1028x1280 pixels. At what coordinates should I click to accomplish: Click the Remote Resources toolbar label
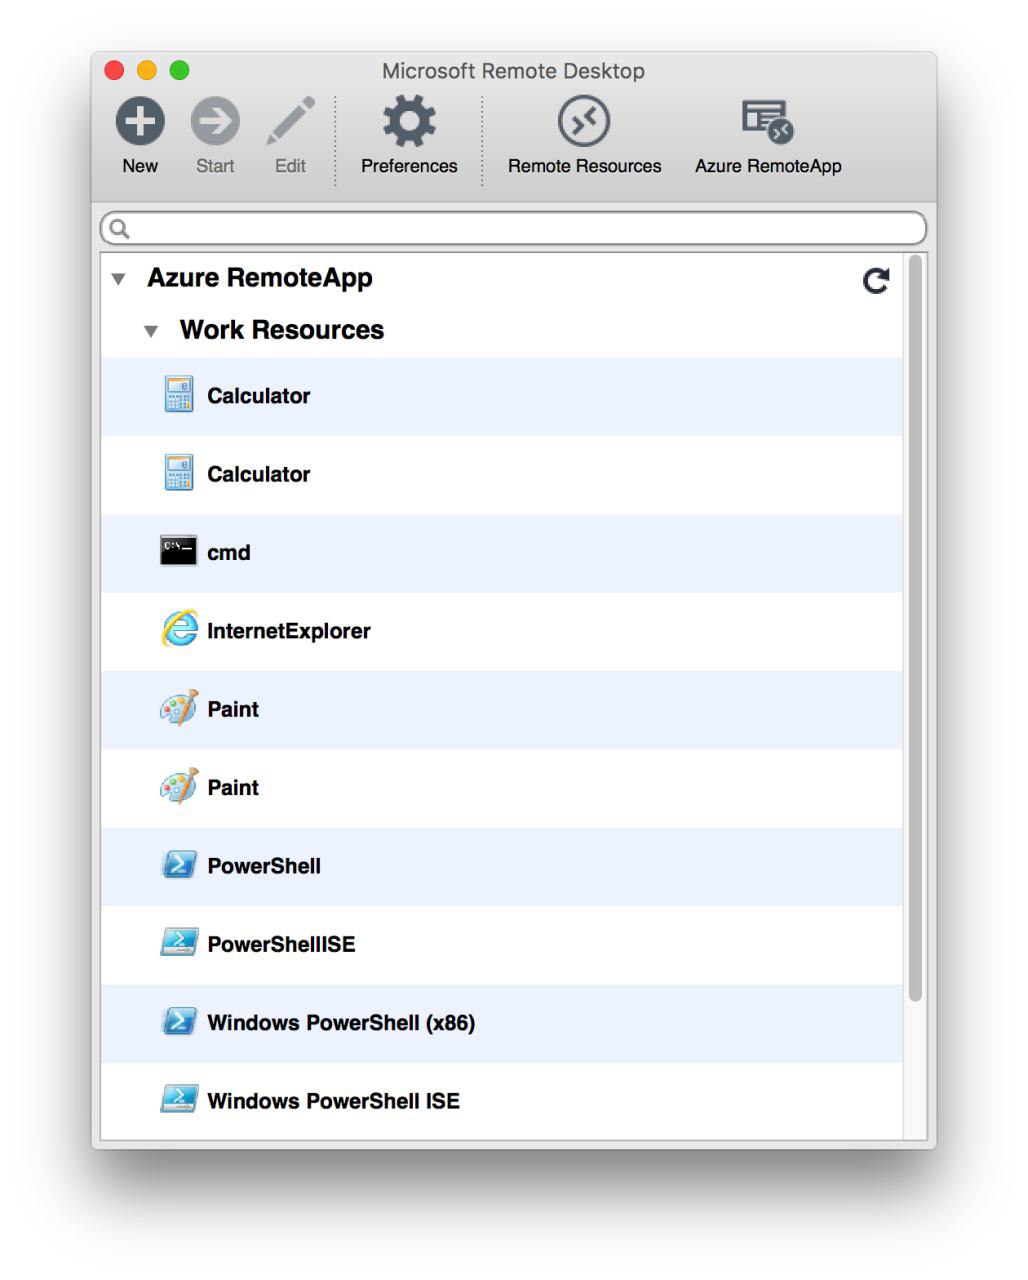(x=584, y=166)
